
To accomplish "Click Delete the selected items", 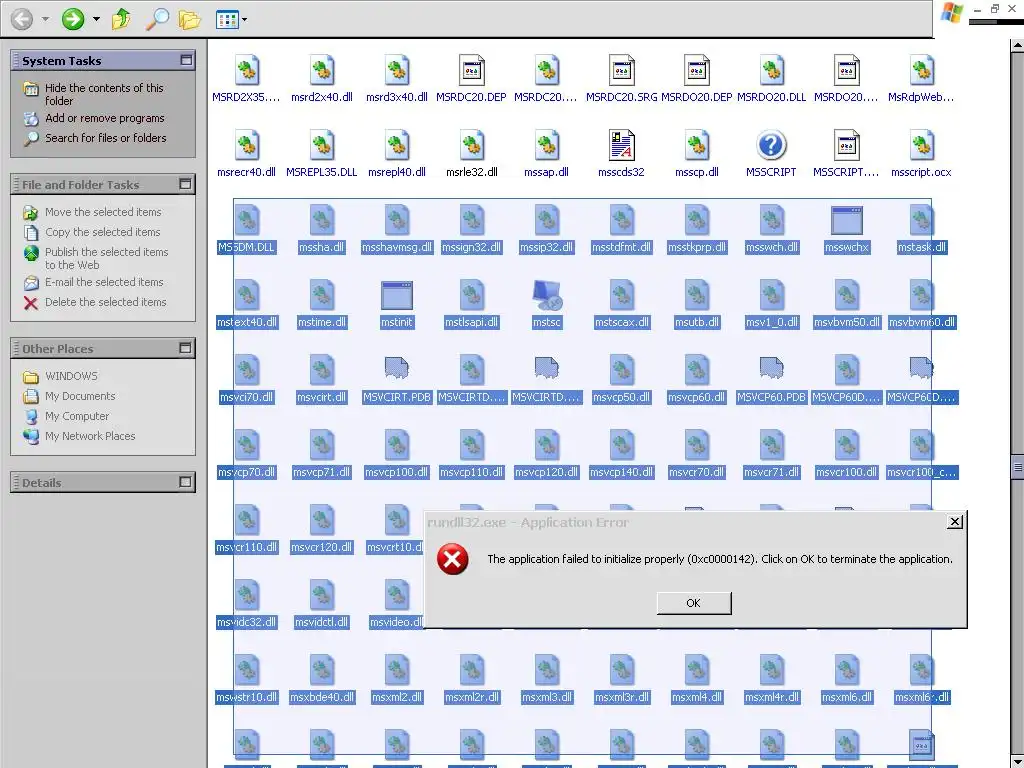I will coord(105,302).
